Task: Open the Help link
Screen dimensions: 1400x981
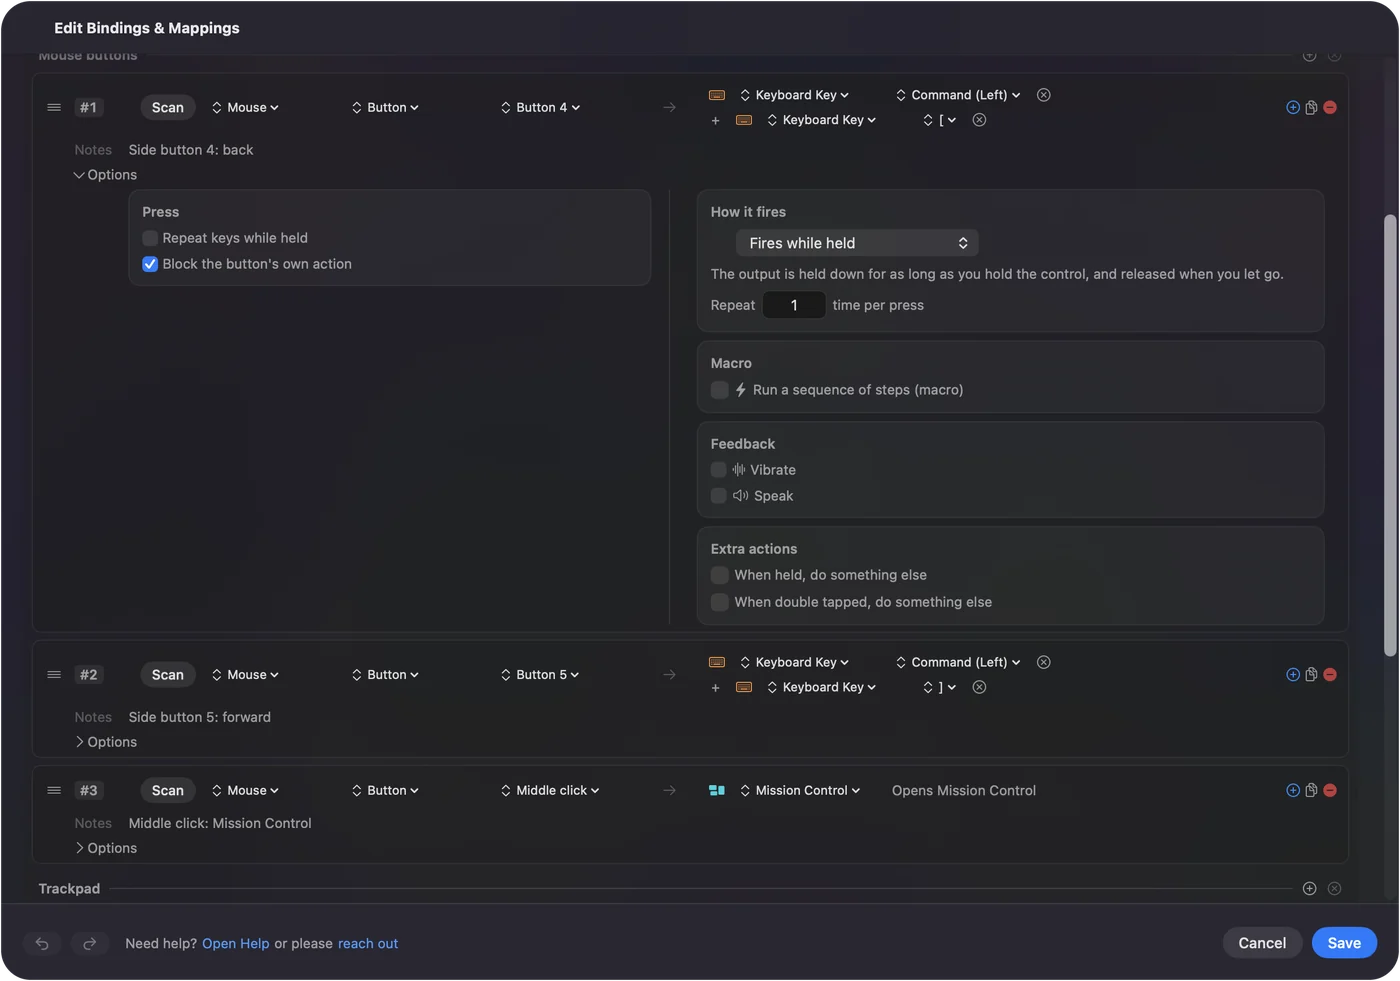Action: (236, 943)
